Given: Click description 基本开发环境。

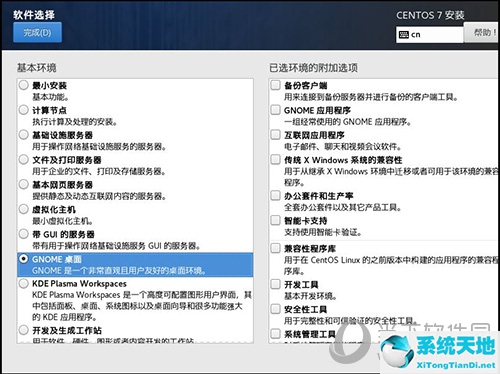Looking at the screenshot, I should coord(311,296).
